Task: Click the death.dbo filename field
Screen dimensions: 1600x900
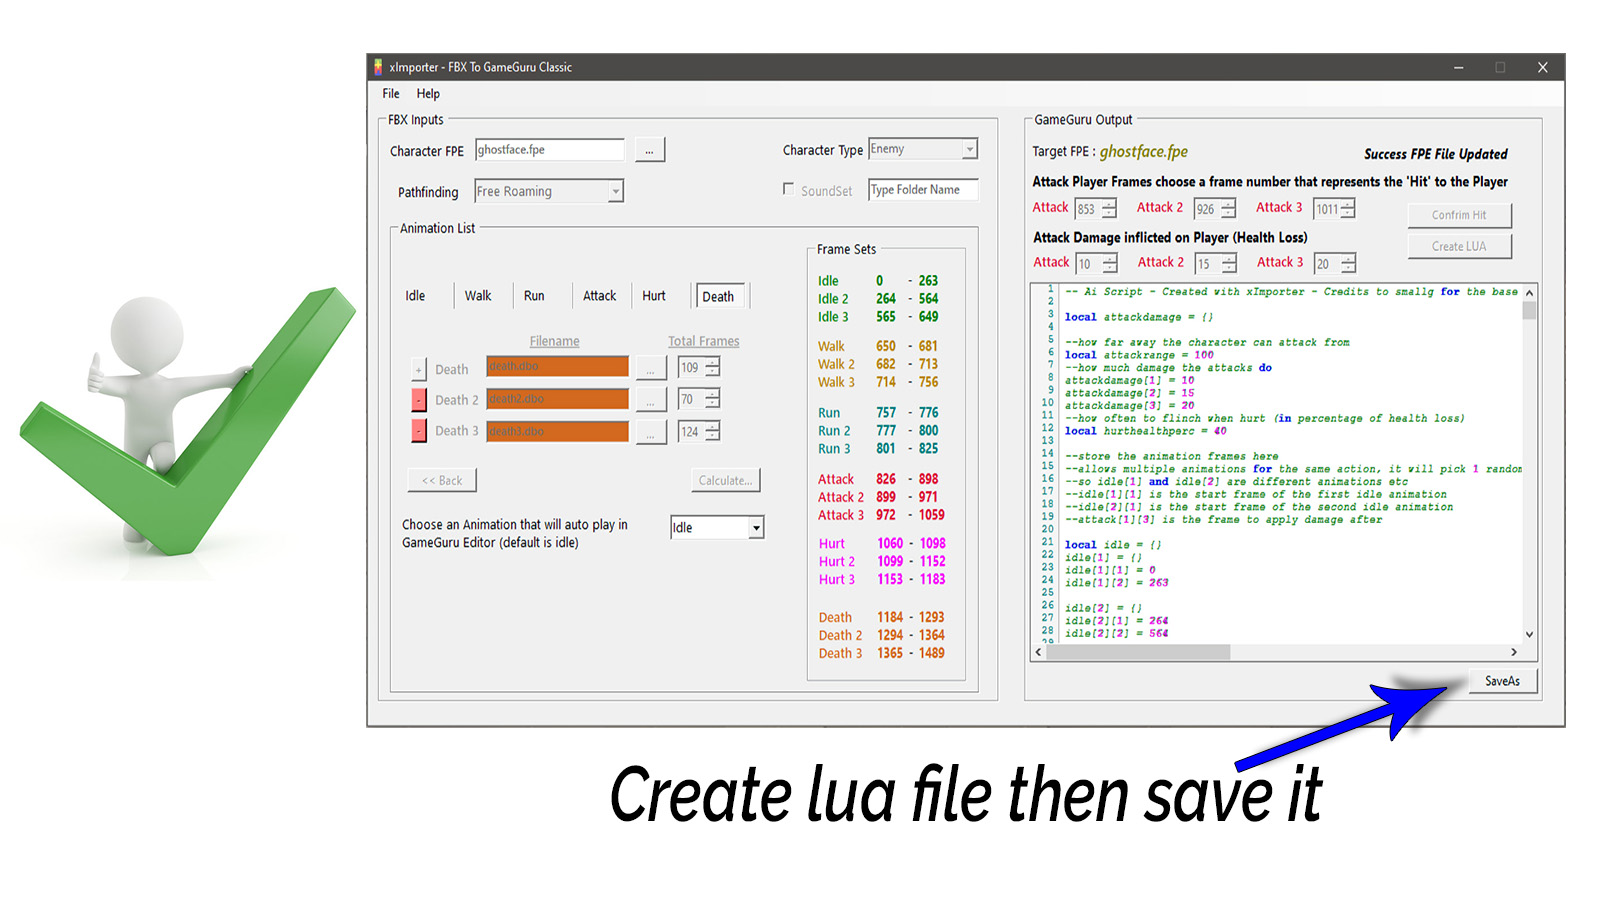Action: [558, 367]
